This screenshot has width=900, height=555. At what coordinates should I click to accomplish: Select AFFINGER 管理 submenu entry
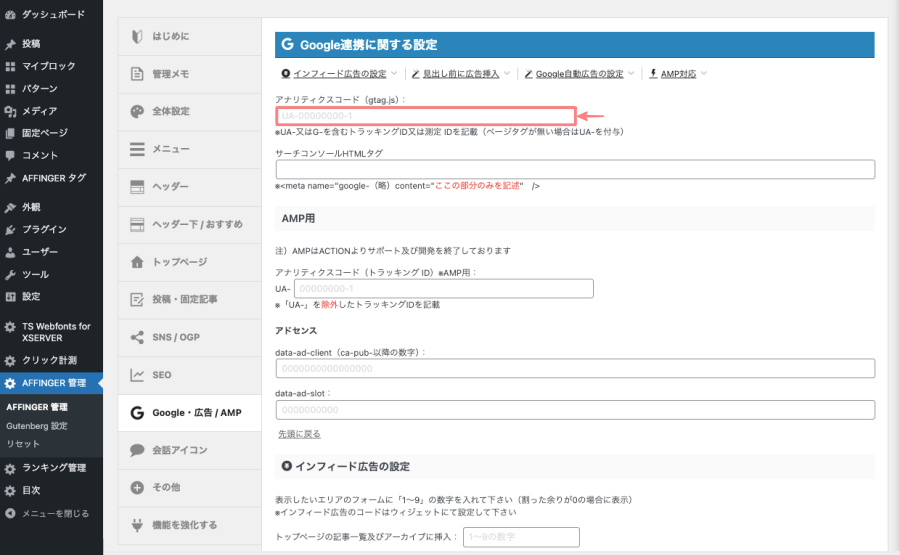pos(37,407)
